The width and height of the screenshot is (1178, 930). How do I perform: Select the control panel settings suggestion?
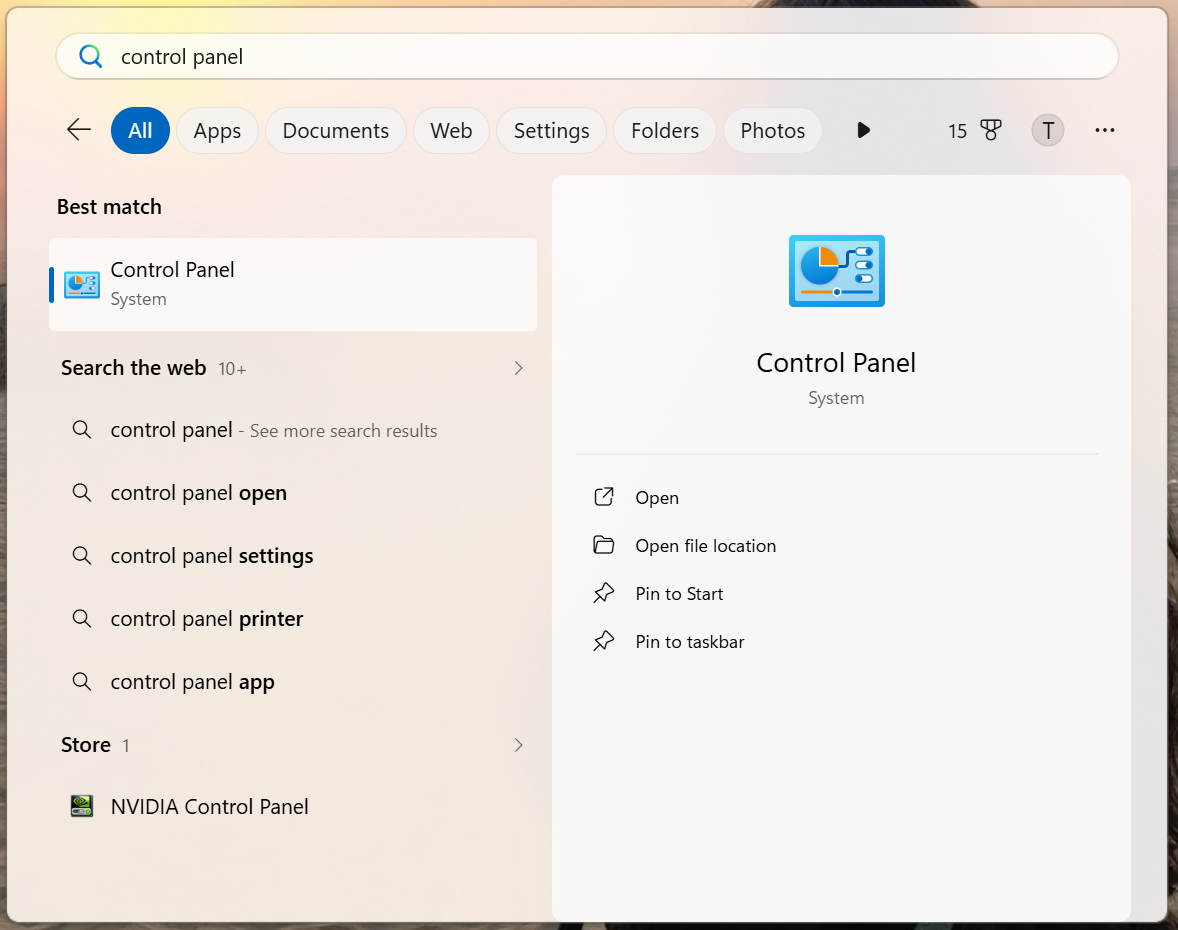[x=293, y=556]
